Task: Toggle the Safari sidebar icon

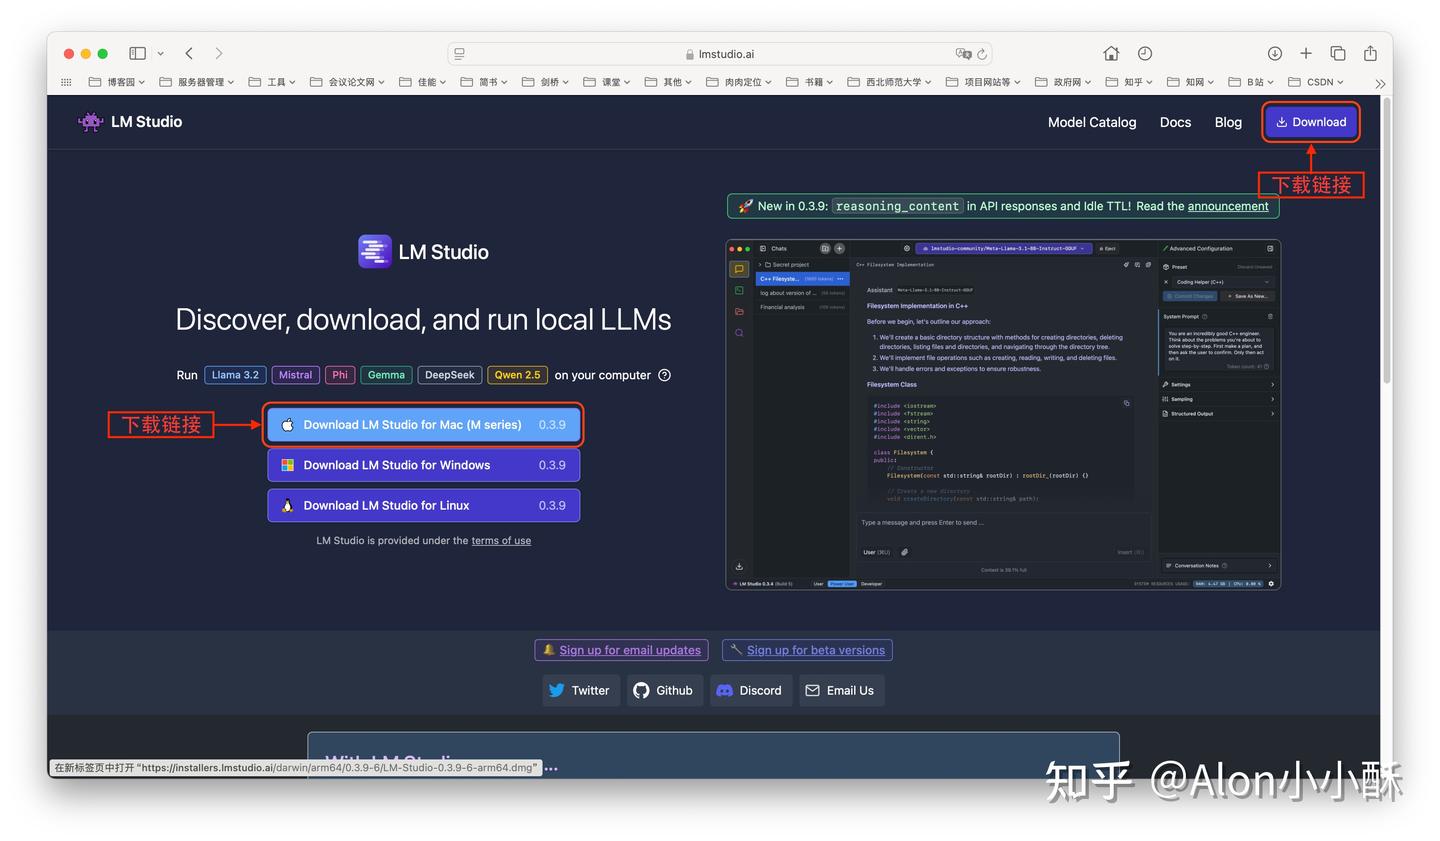Action: [x=137, y=53]
